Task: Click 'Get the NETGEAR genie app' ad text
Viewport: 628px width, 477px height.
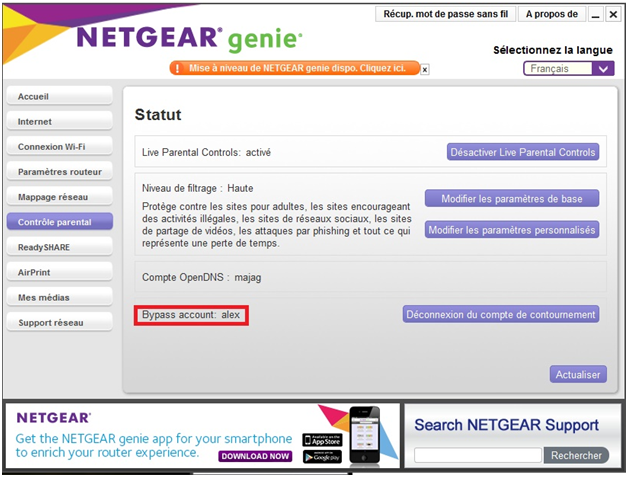Action: 154,445
